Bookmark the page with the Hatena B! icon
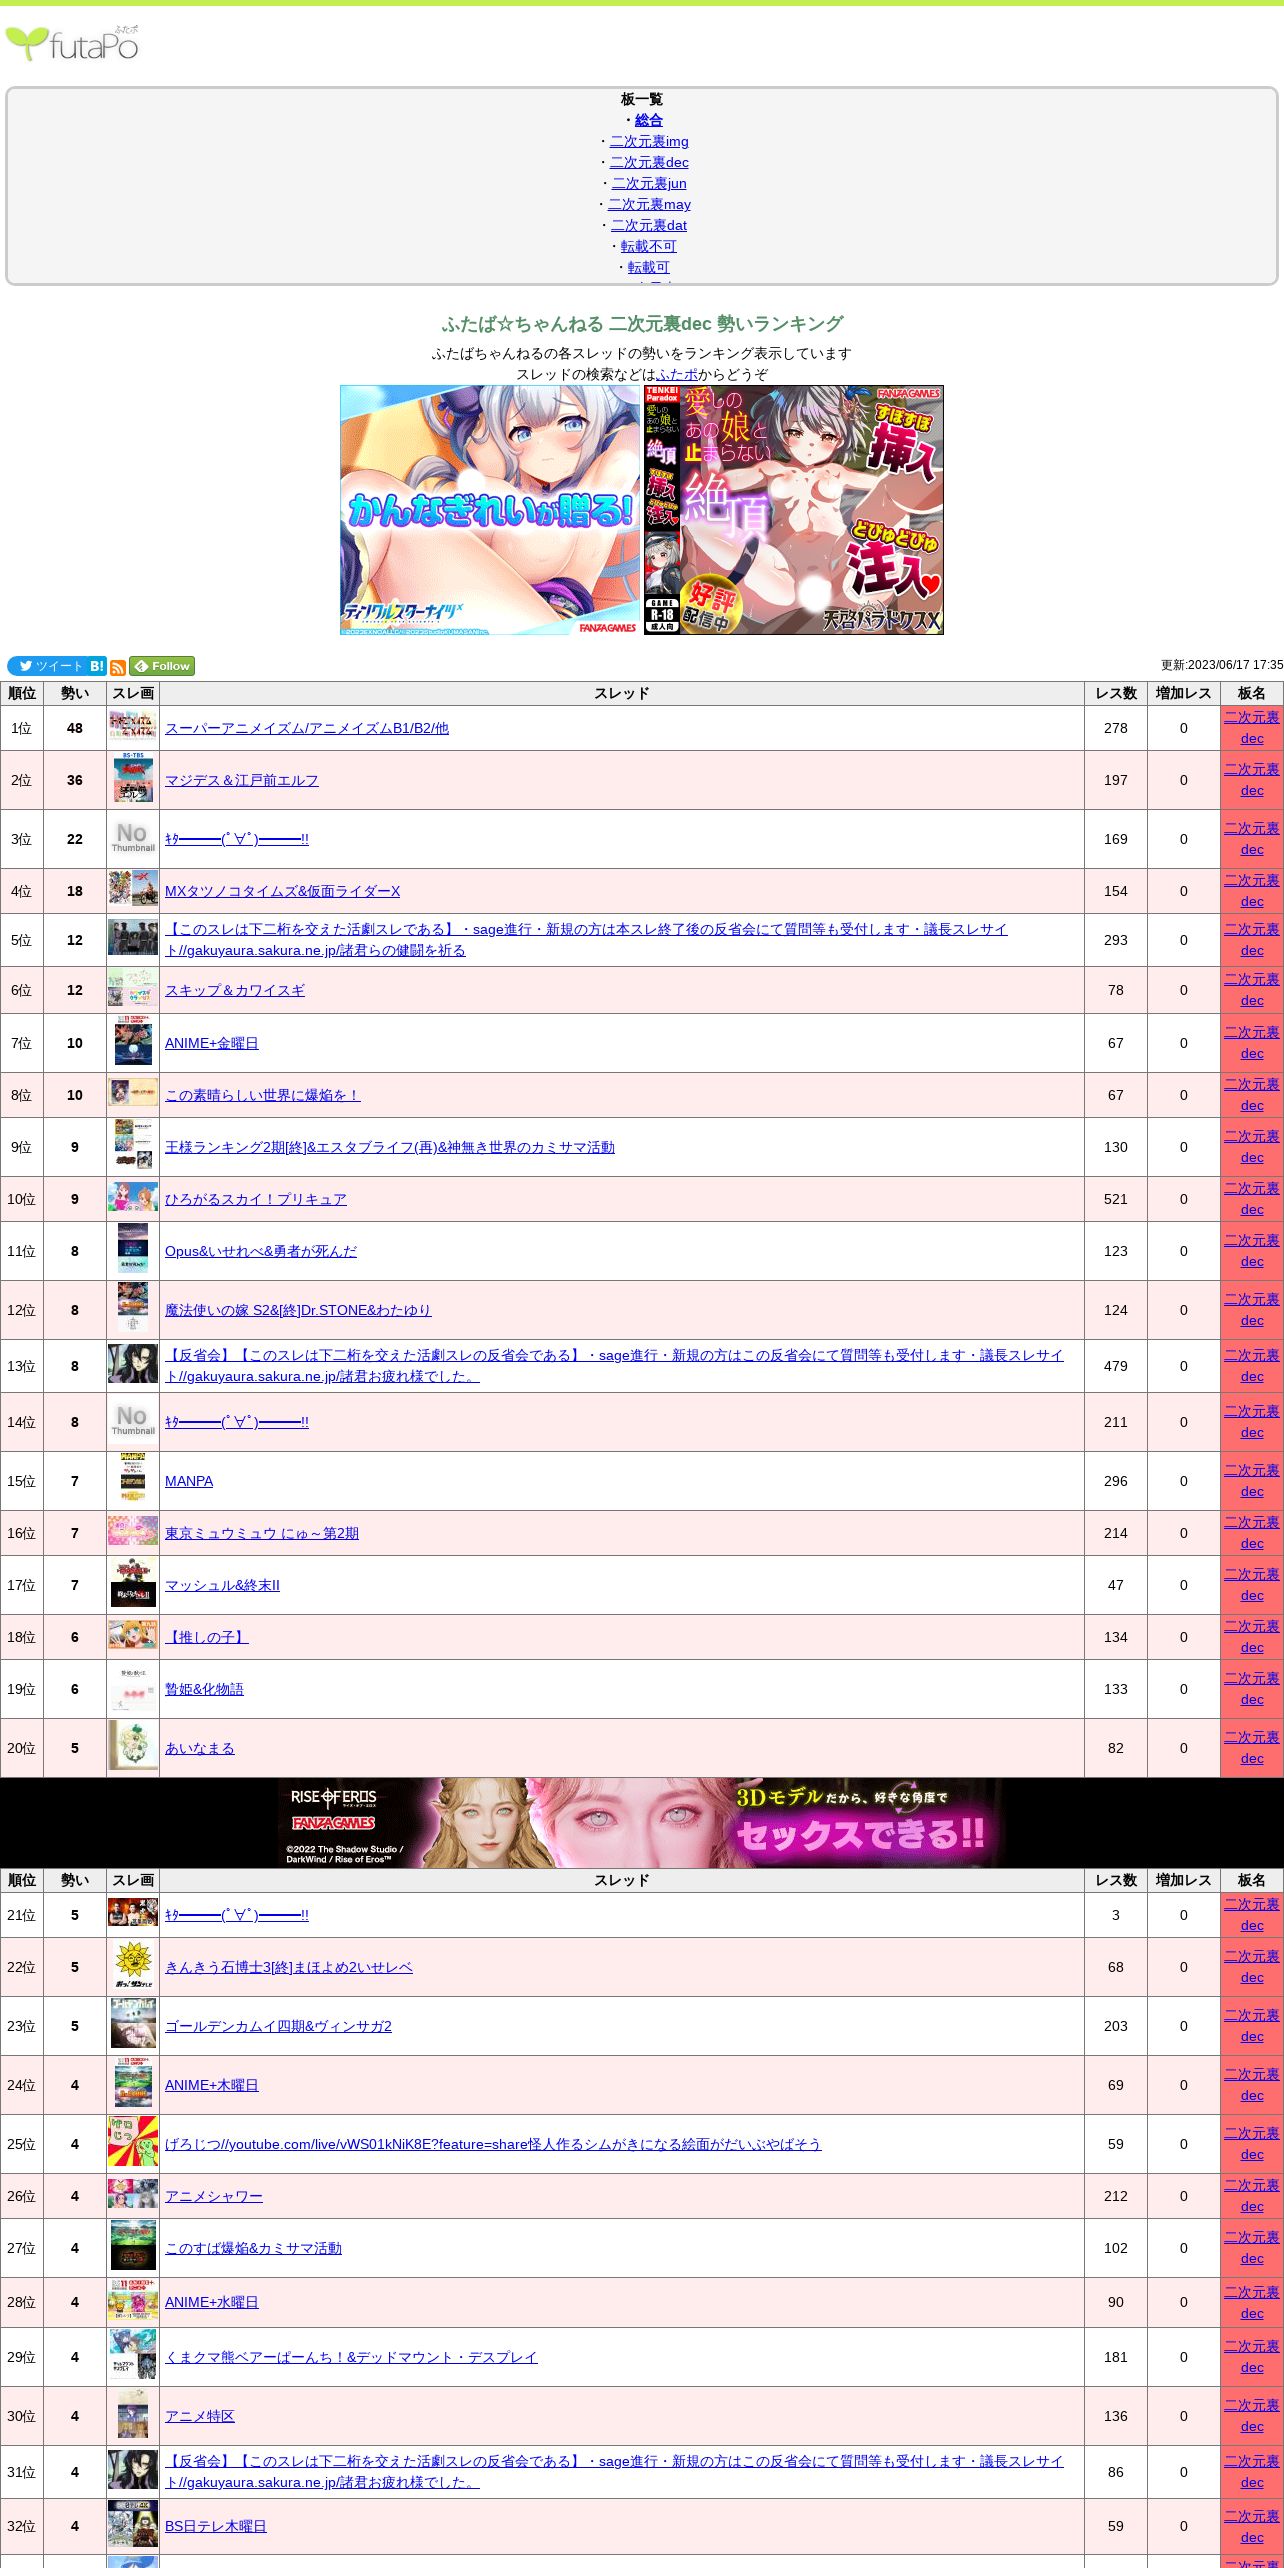 97,666
